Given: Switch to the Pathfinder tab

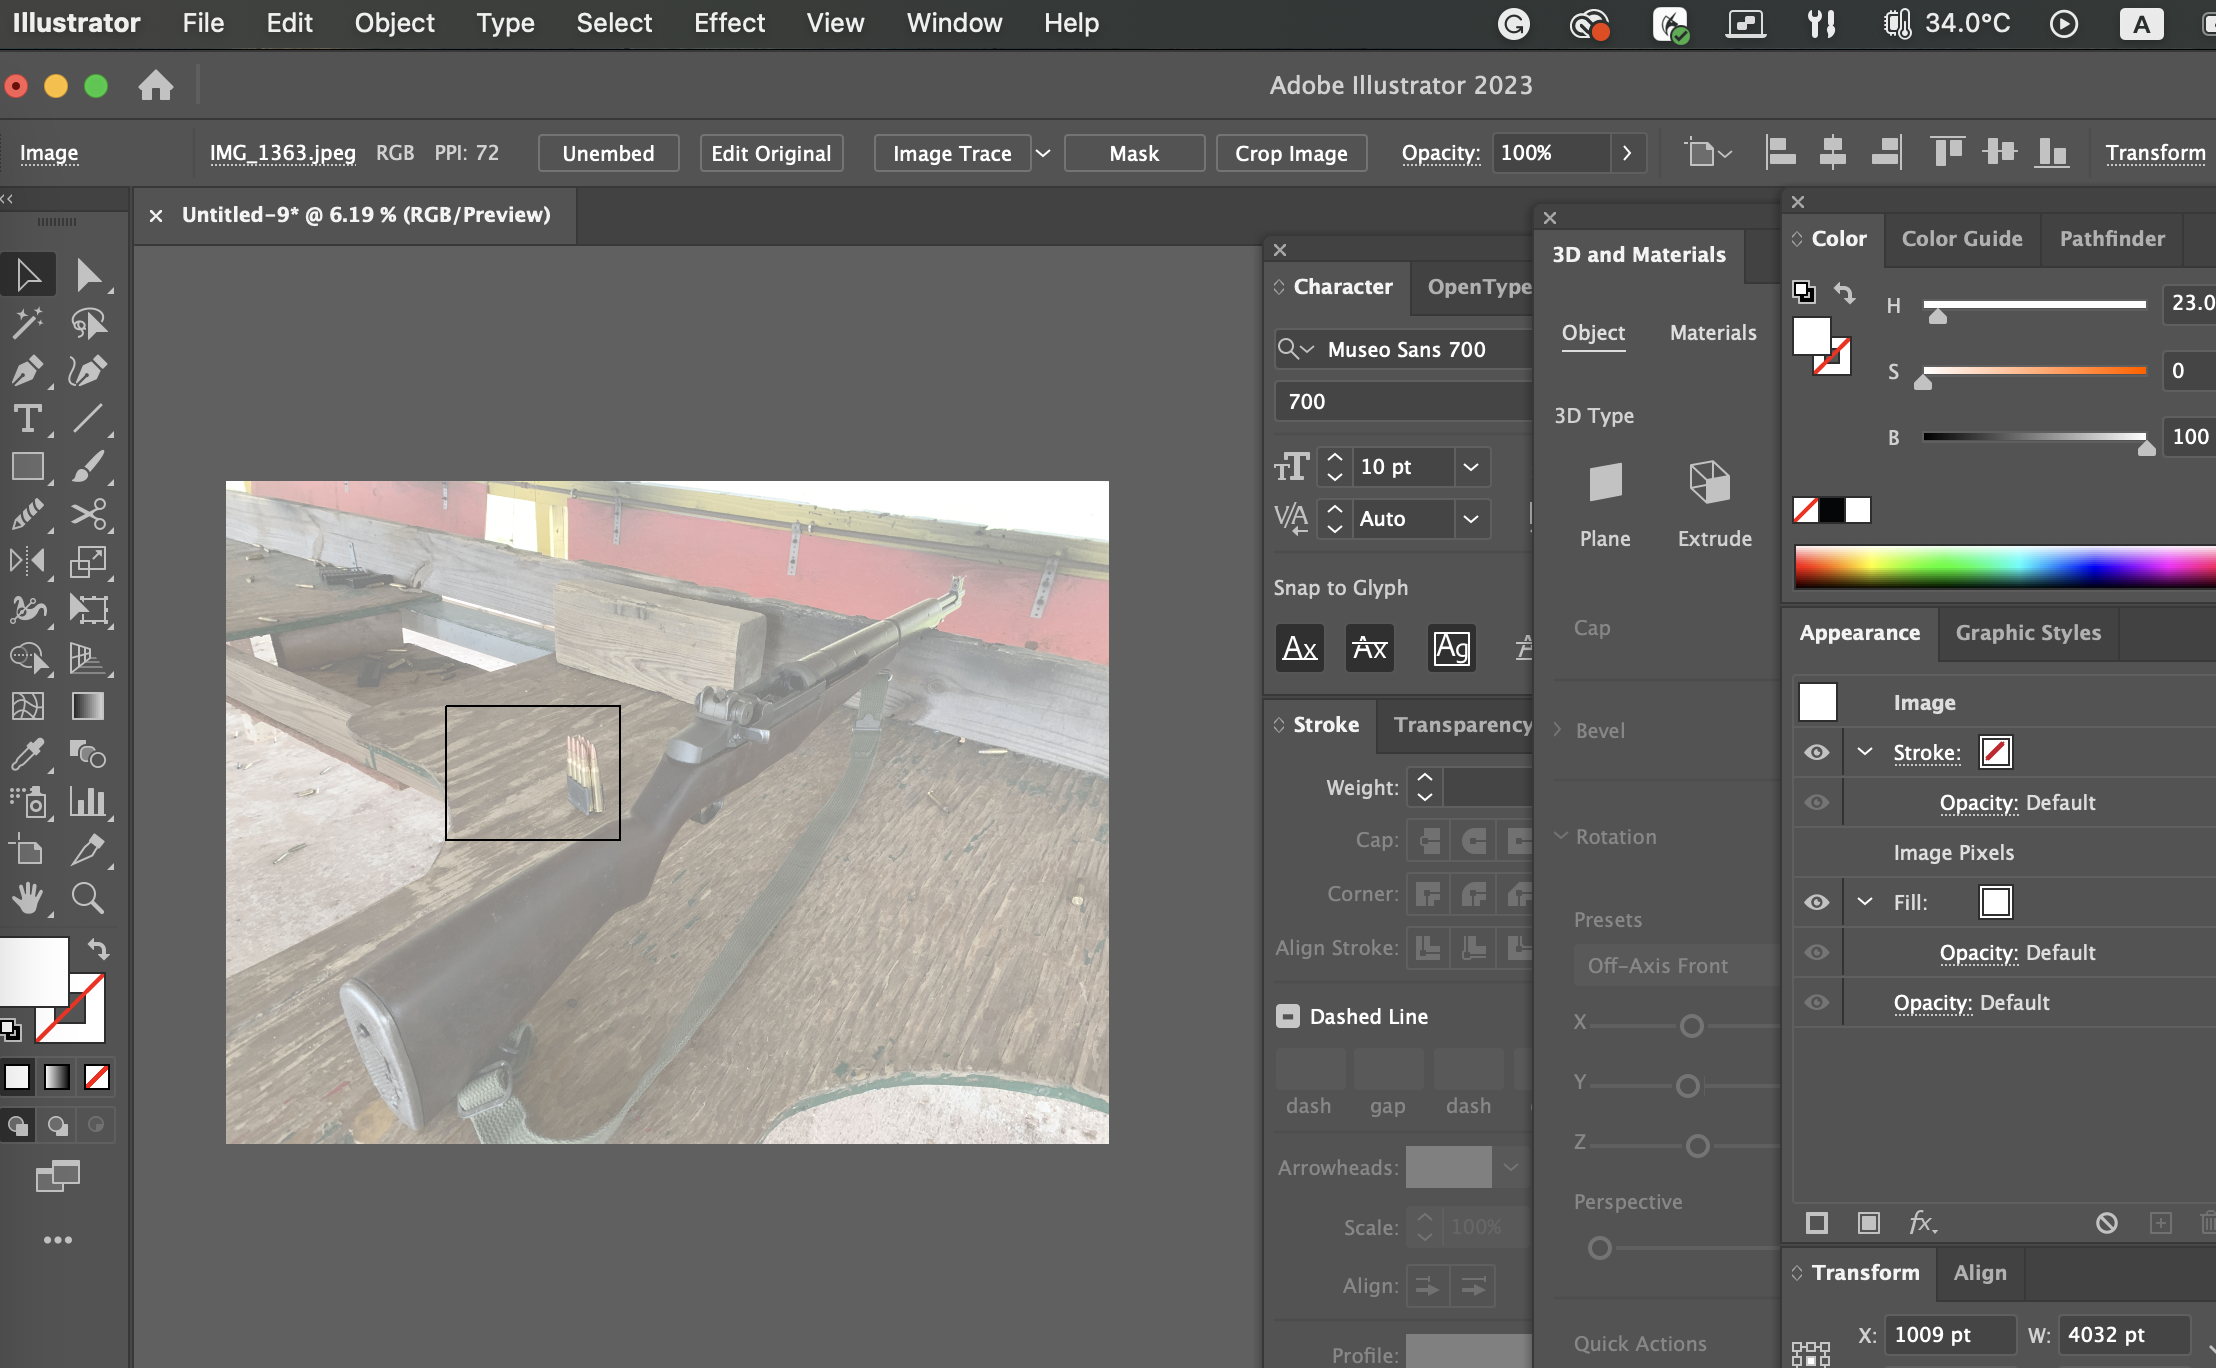Looking at the screenshot, I should pyautogui.click(x=2111, y=238).
